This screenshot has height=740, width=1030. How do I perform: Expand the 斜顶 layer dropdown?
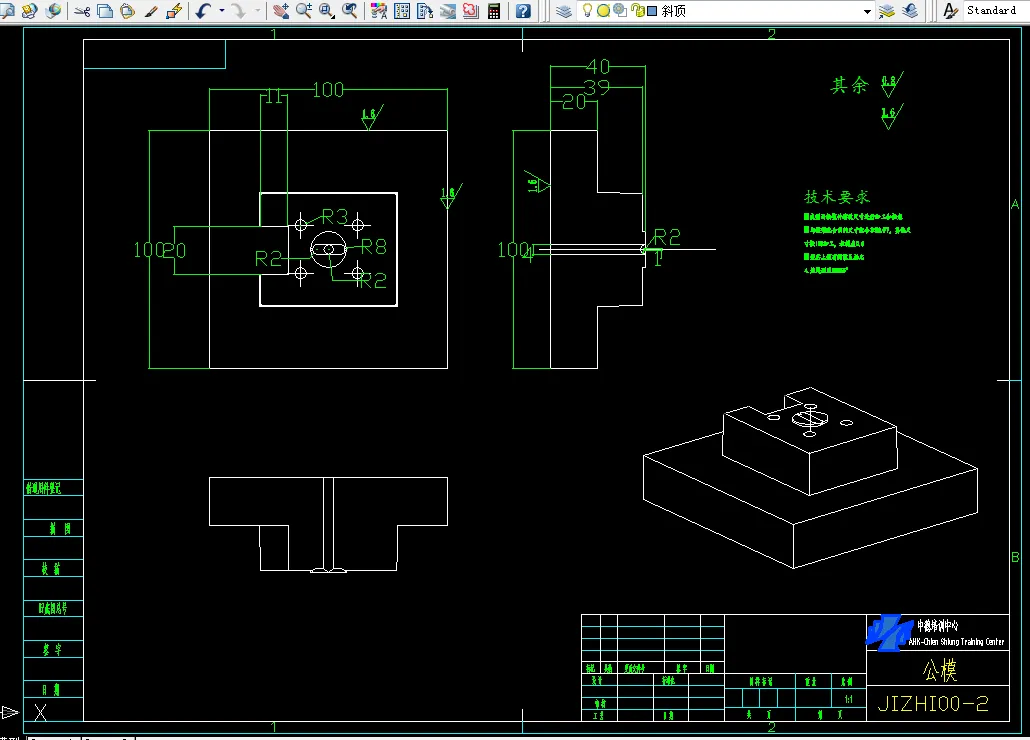click(x=867, y=11)
